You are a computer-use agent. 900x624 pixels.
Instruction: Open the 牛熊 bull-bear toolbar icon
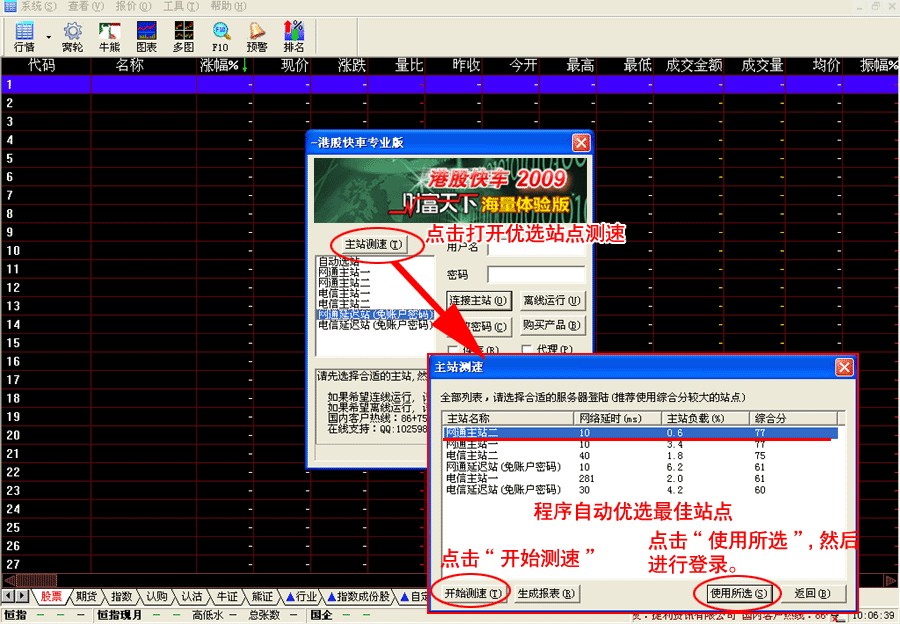coord(109,36)
